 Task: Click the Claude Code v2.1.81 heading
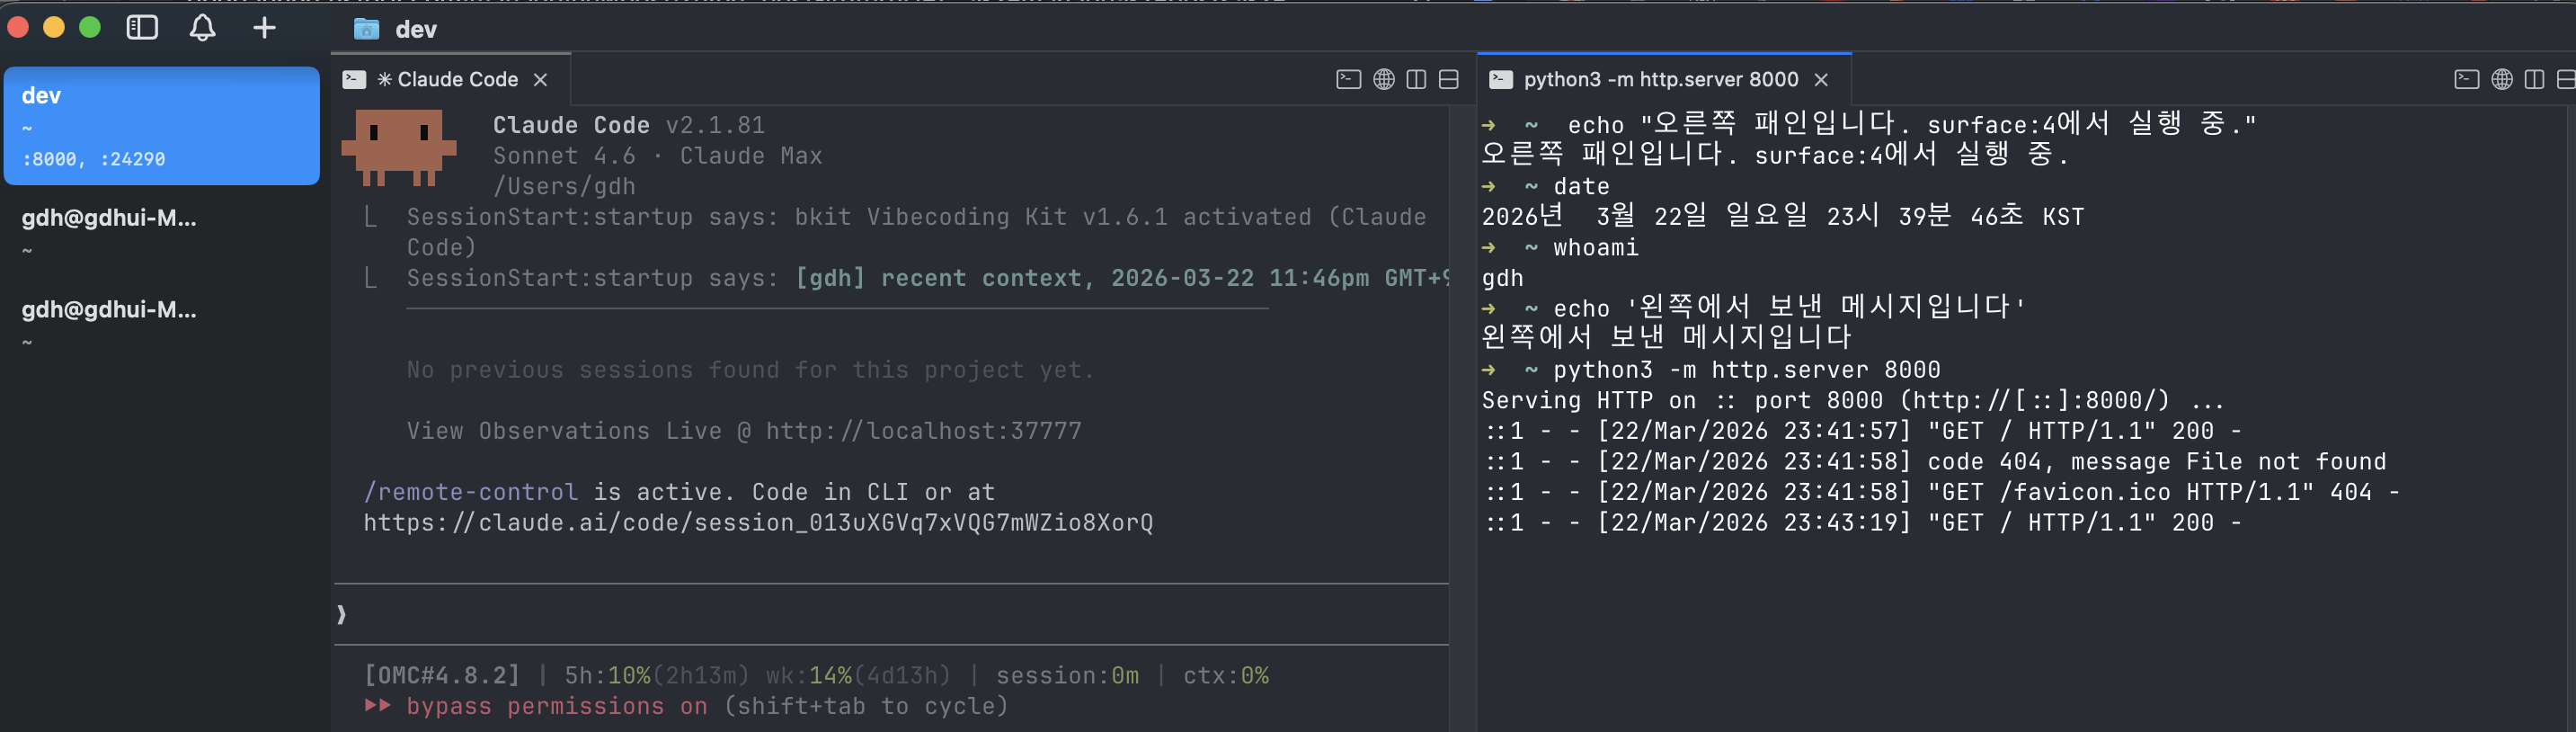click(x=629, y=125)
